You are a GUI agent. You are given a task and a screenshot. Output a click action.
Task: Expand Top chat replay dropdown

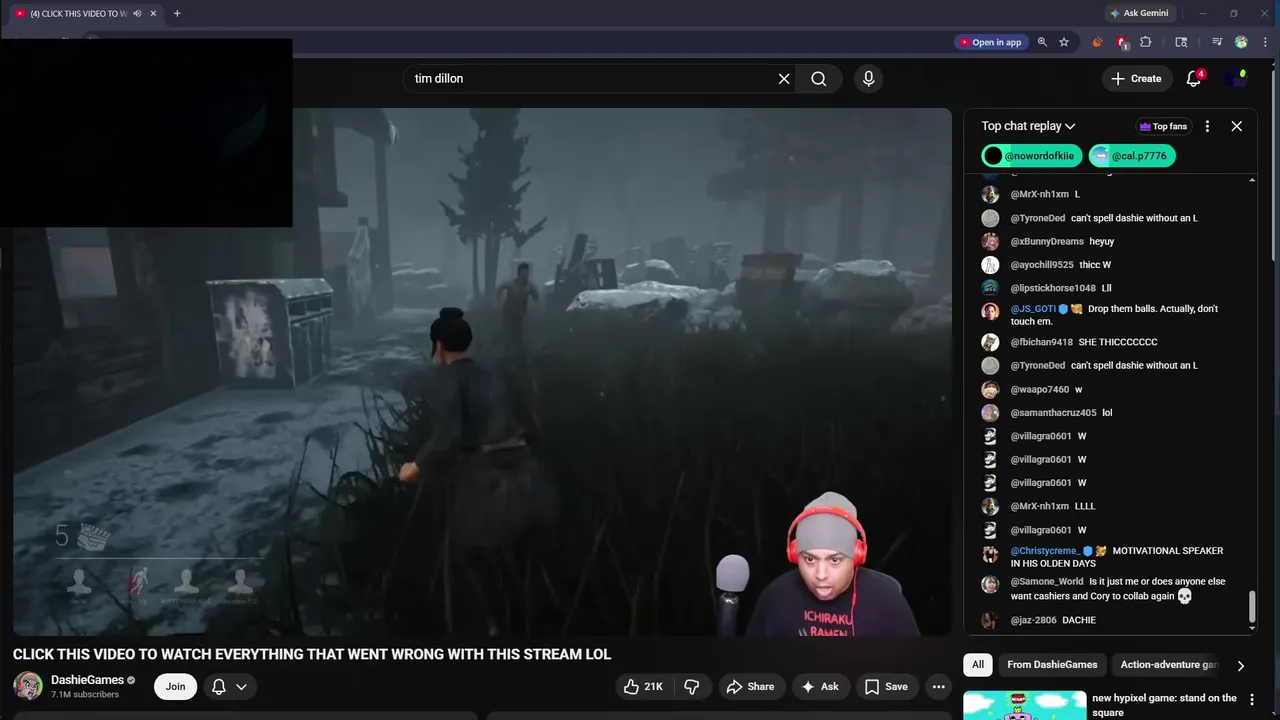pos(1028,126)
